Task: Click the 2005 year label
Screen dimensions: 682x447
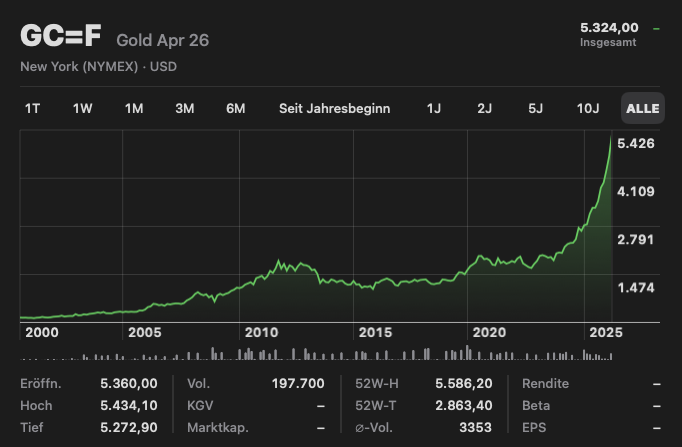Action: tap(144, 333)
